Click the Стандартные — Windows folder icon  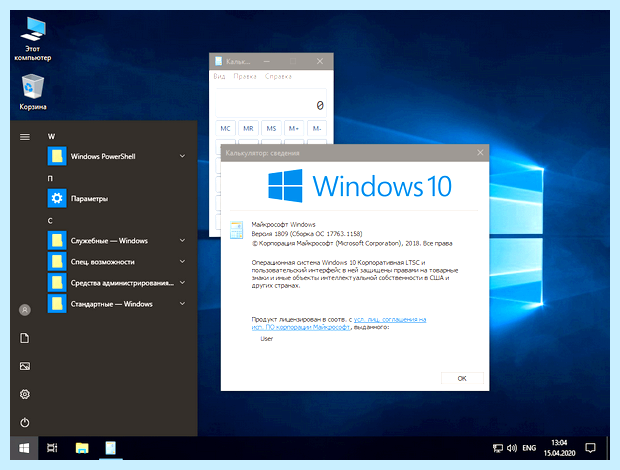pyautogui.click(x=57, y=304)
